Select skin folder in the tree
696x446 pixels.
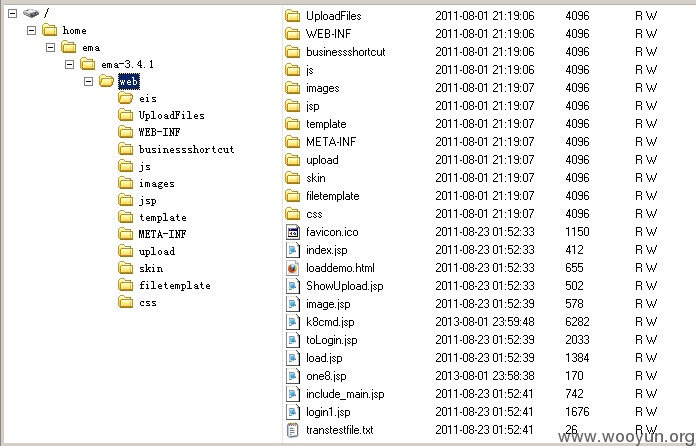point(150,268)
